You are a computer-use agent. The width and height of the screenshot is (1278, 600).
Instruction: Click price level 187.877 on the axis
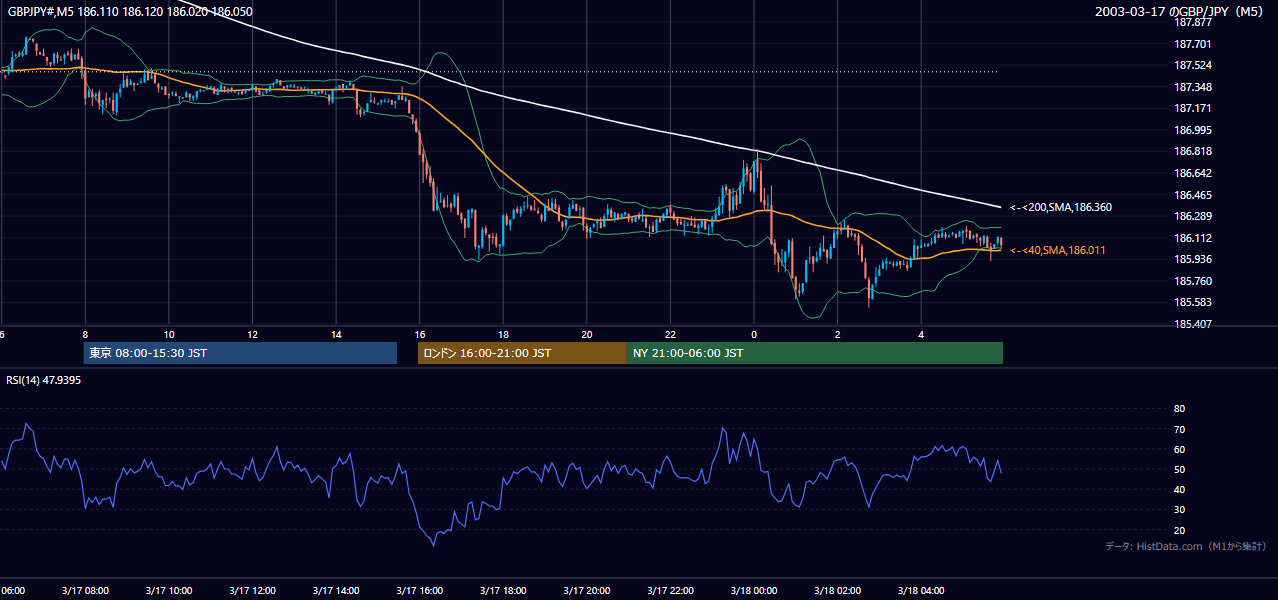tap(1191, 22)
